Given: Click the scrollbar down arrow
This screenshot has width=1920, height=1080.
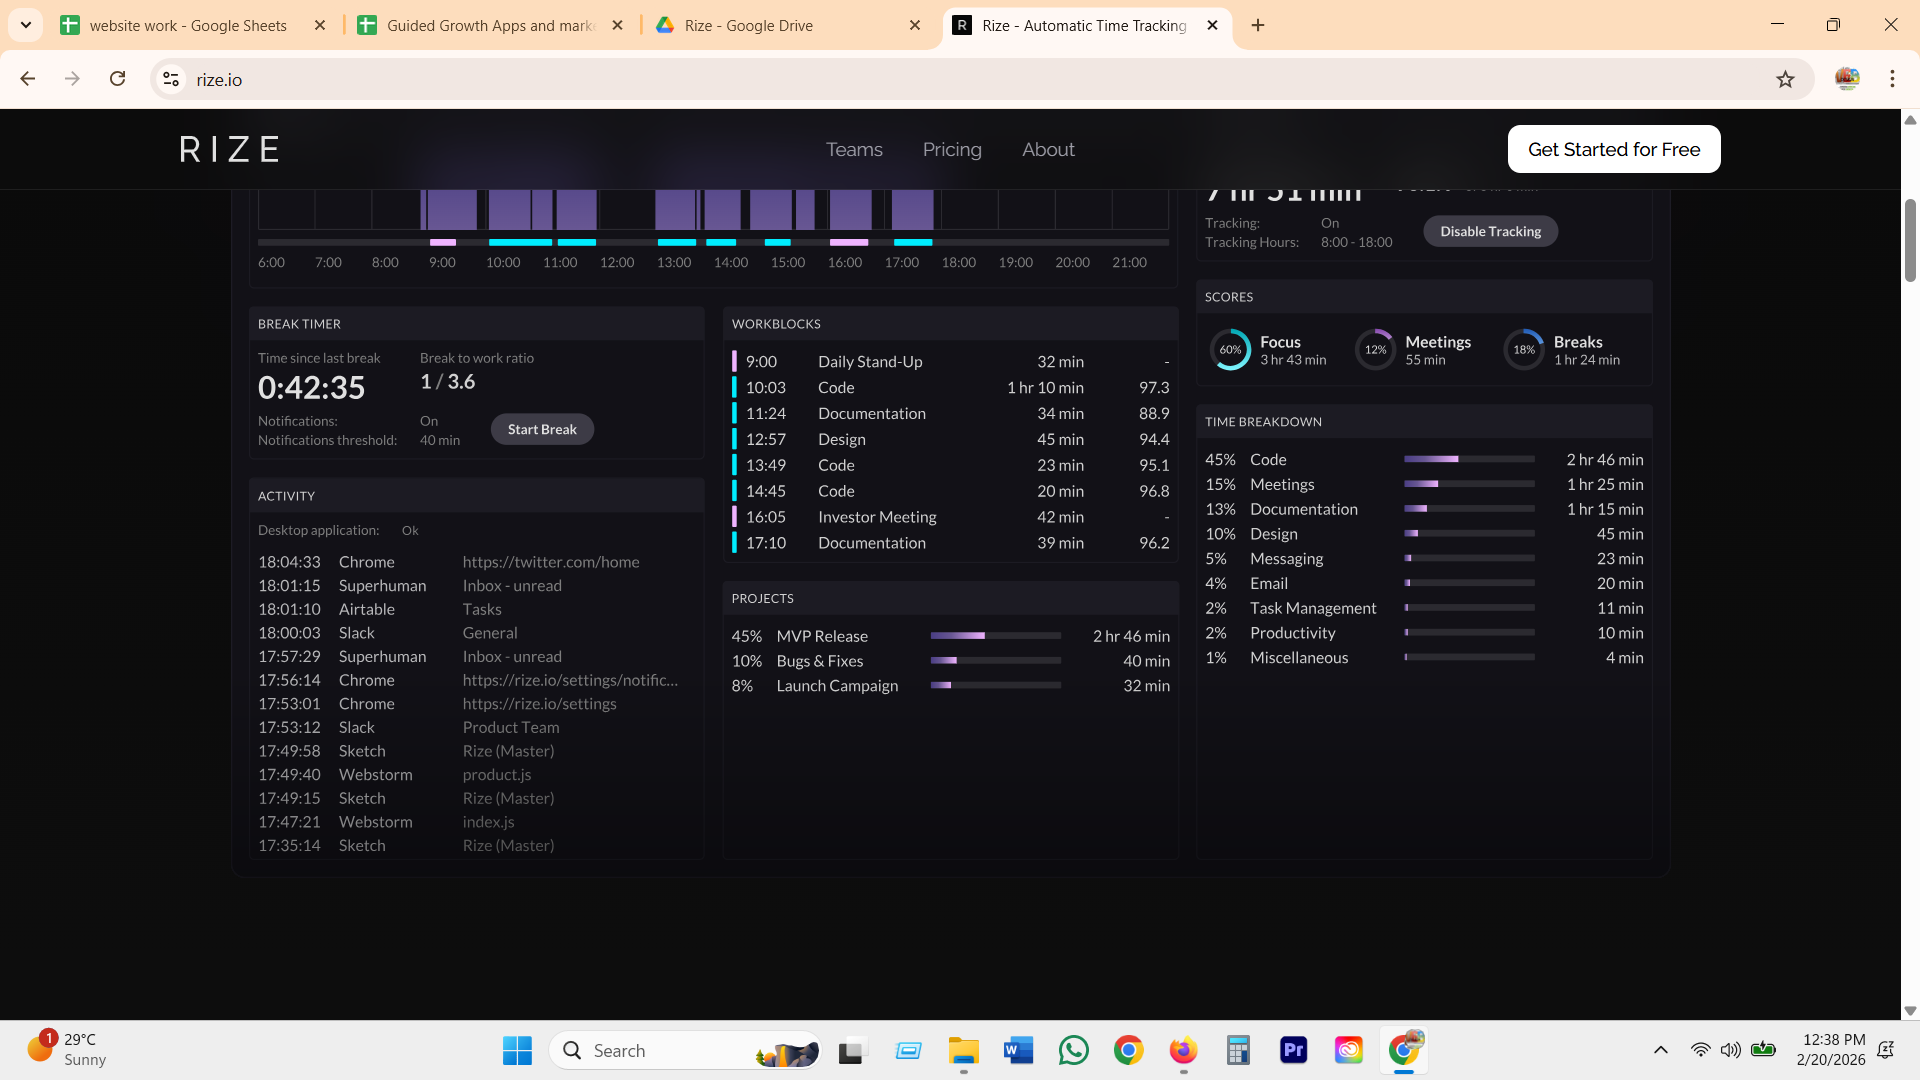Looking at the screenshot, I should pyautogui.click(x=1910, y=1011).
